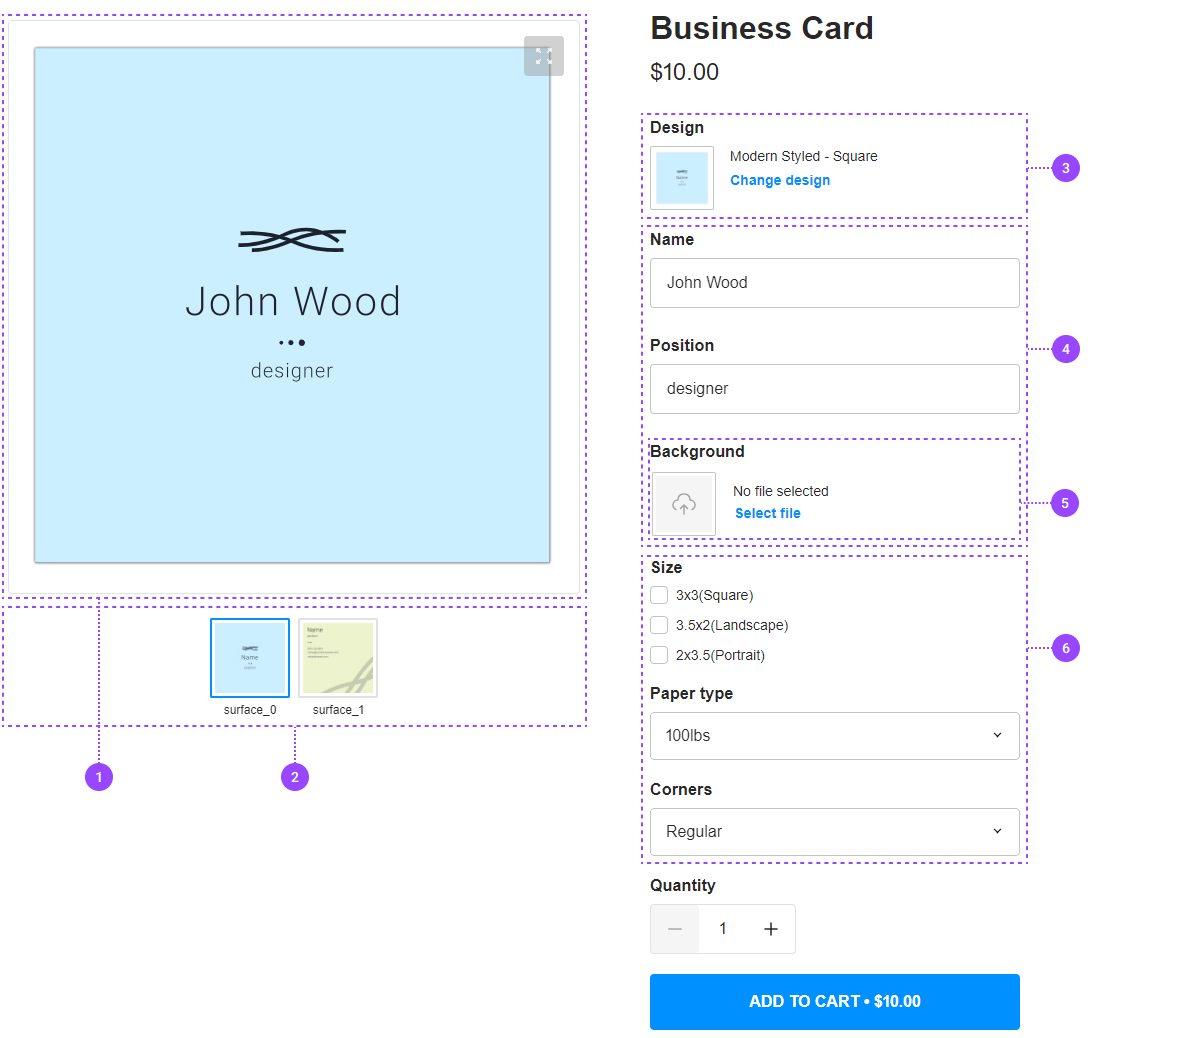Click the John Wood text on card preview
1192x1038 pixels.
tap(293, 301)
